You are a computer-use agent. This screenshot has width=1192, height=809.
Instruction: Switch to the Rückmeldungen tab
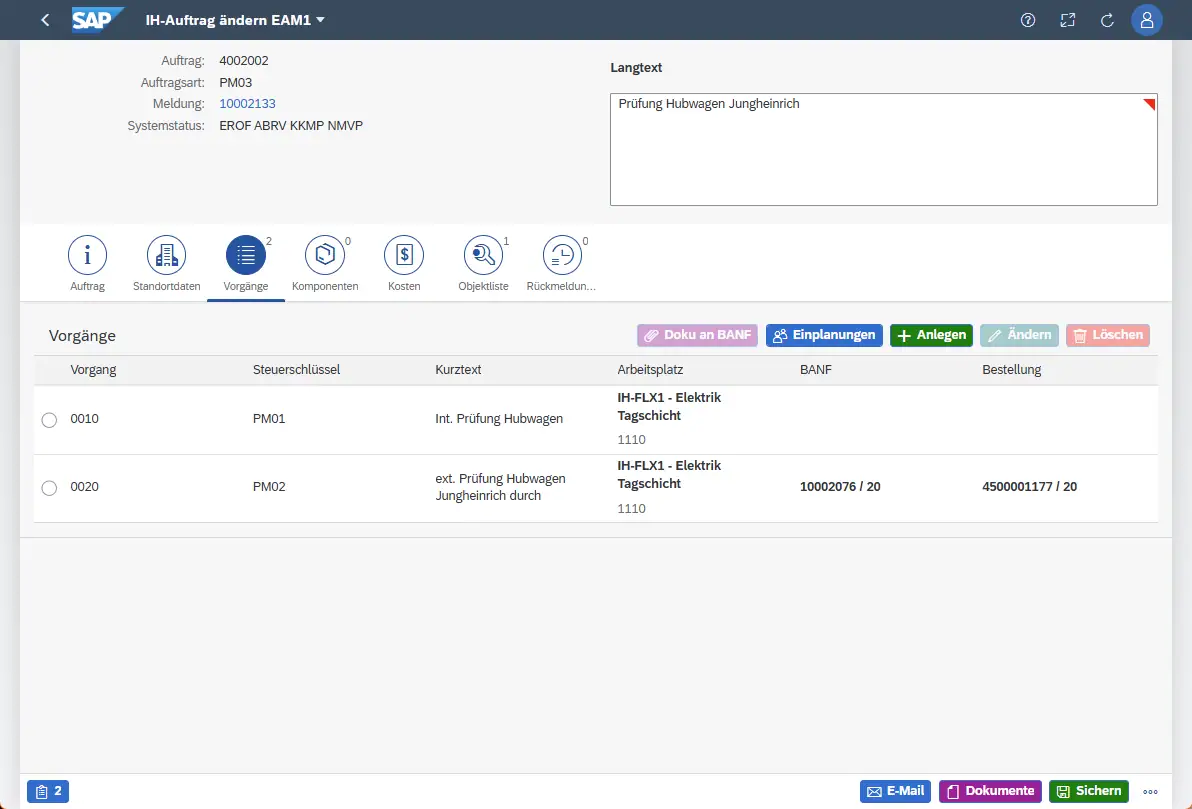tap(561, 264)
